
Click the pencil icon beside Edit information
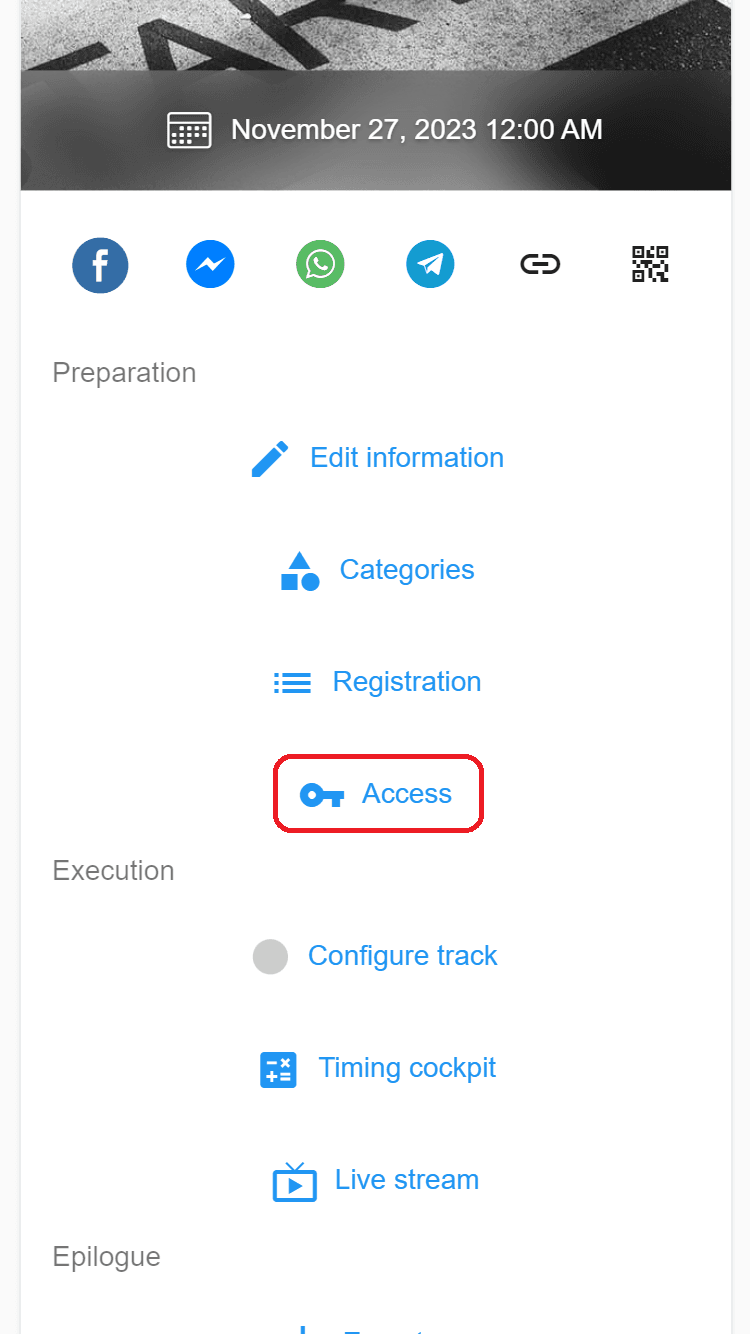270,458
